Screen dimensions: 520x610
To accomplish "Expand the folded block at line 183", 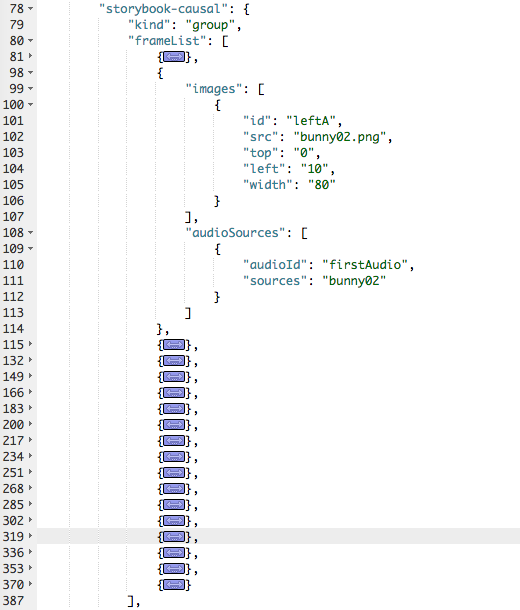I will [x=30, y=408].
